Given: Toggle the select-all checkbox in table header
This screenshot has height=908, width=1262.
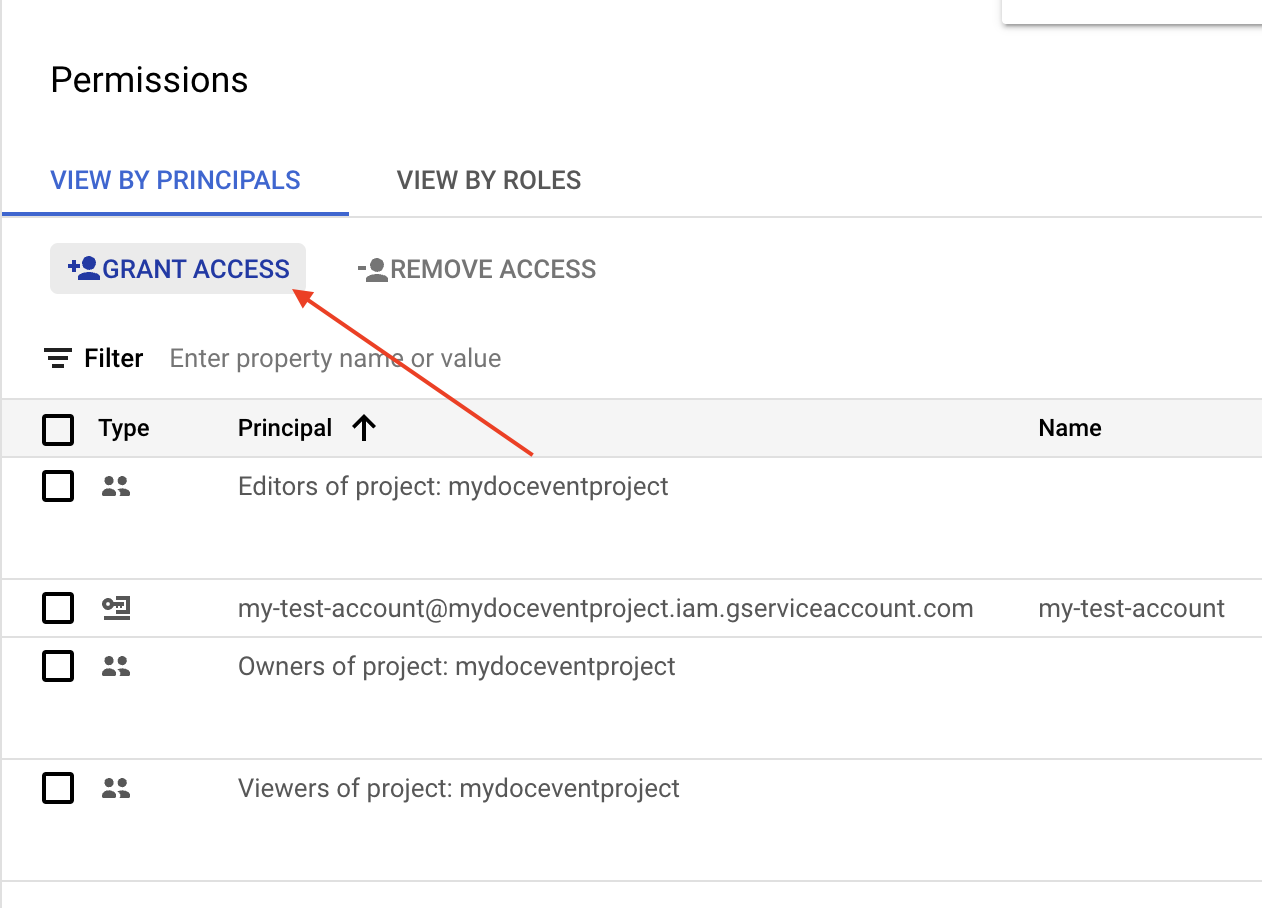Looking at the screenshot, I should (58, 430).
